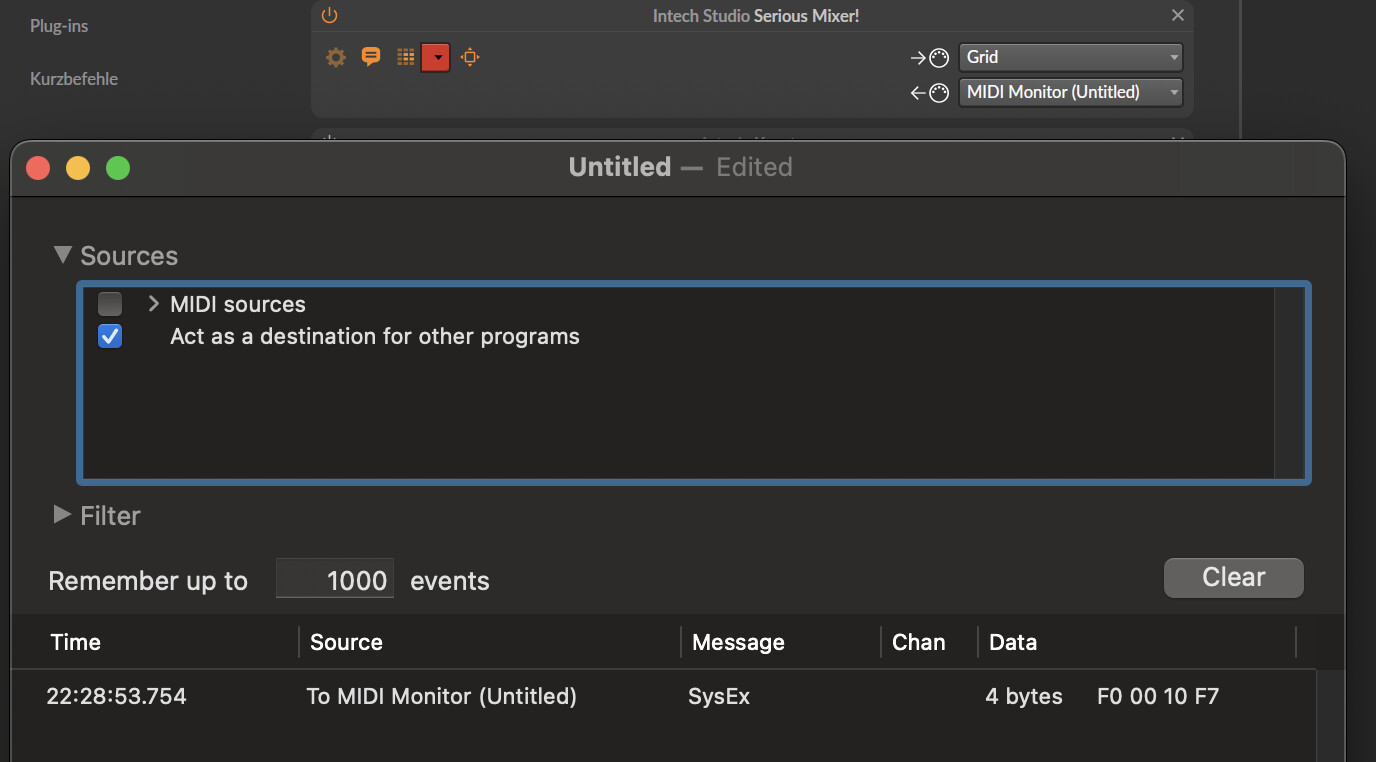Expand the MIDI sources tree chevron

coord(153,304)
